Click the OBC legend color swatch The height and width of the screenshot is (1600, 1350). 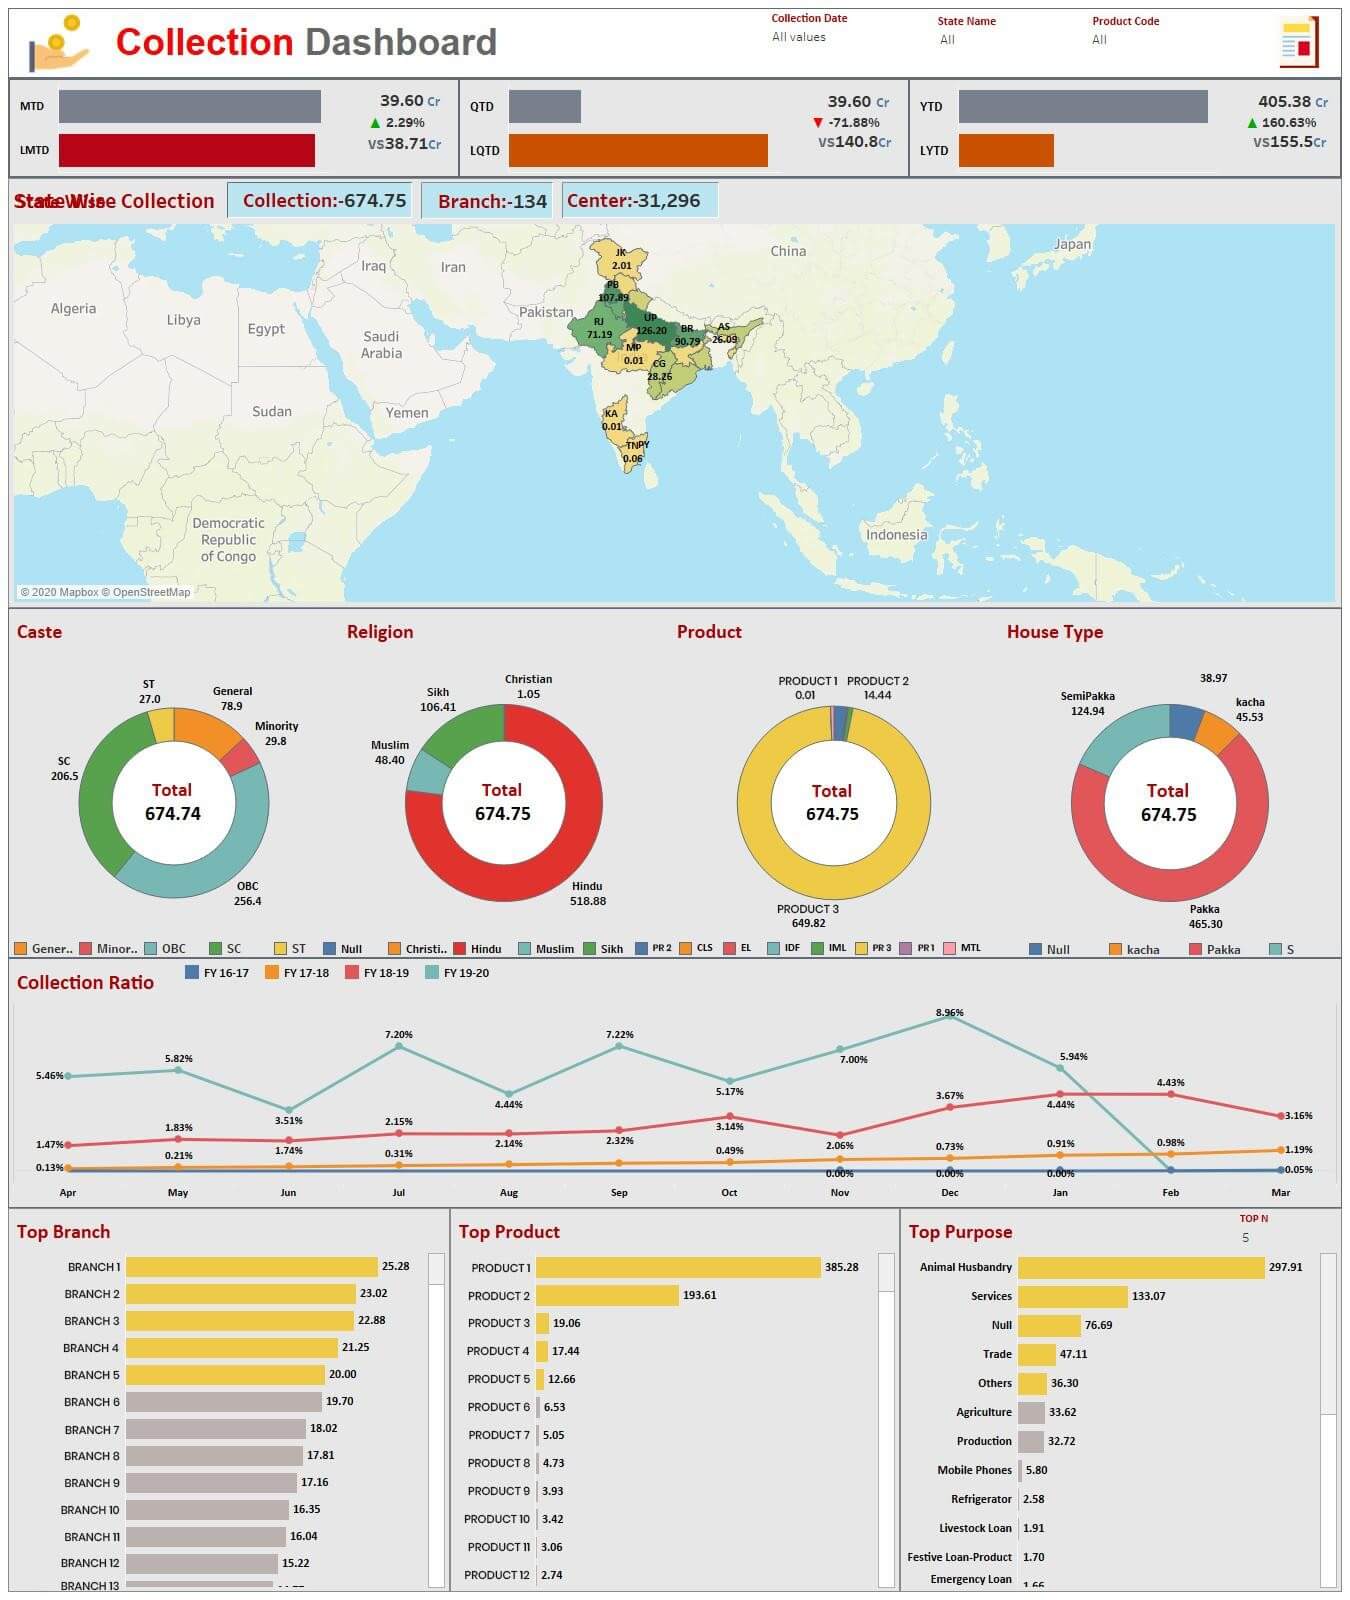coord(151,949)
